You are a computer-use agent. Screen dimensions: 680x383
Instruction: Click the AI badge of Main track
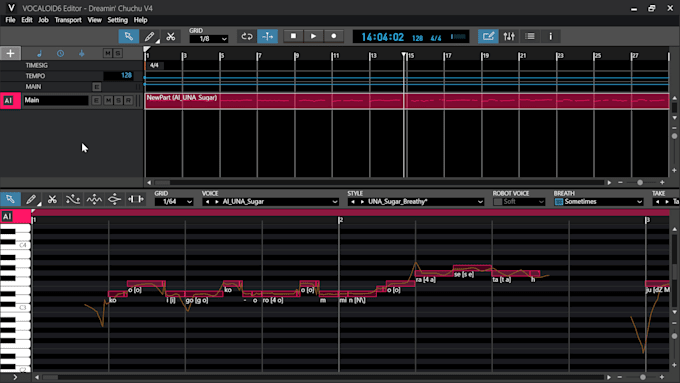[x=8, y=101]
